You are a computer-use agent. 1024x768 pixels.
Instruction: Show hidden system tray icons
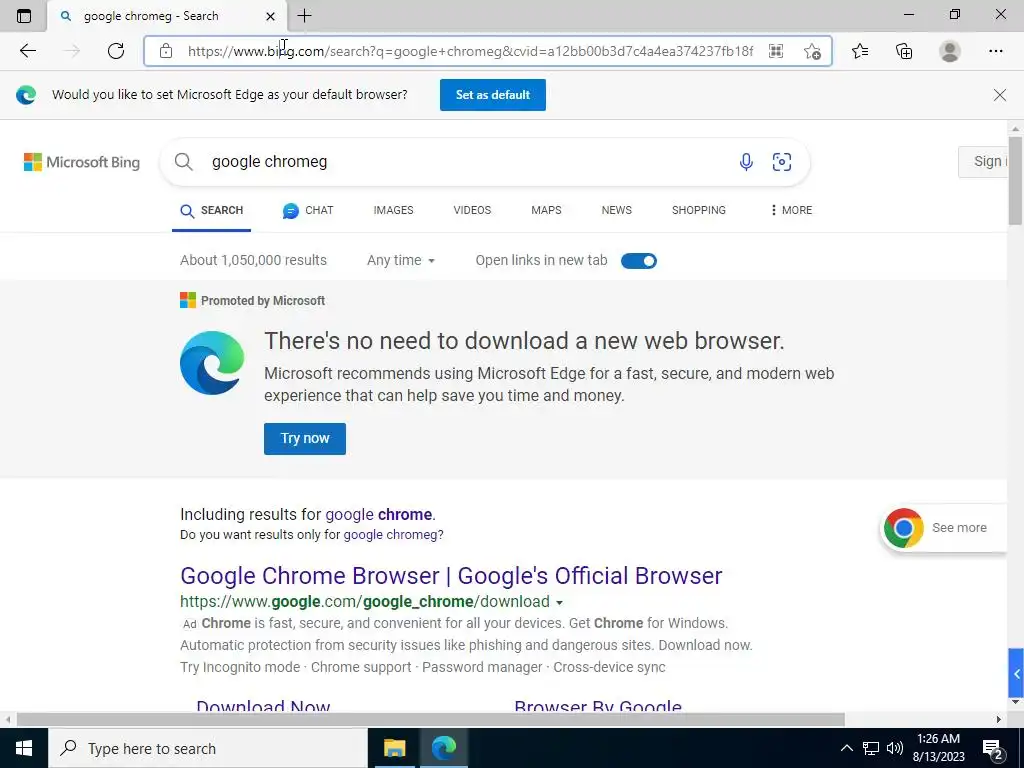tap(846, 748)
